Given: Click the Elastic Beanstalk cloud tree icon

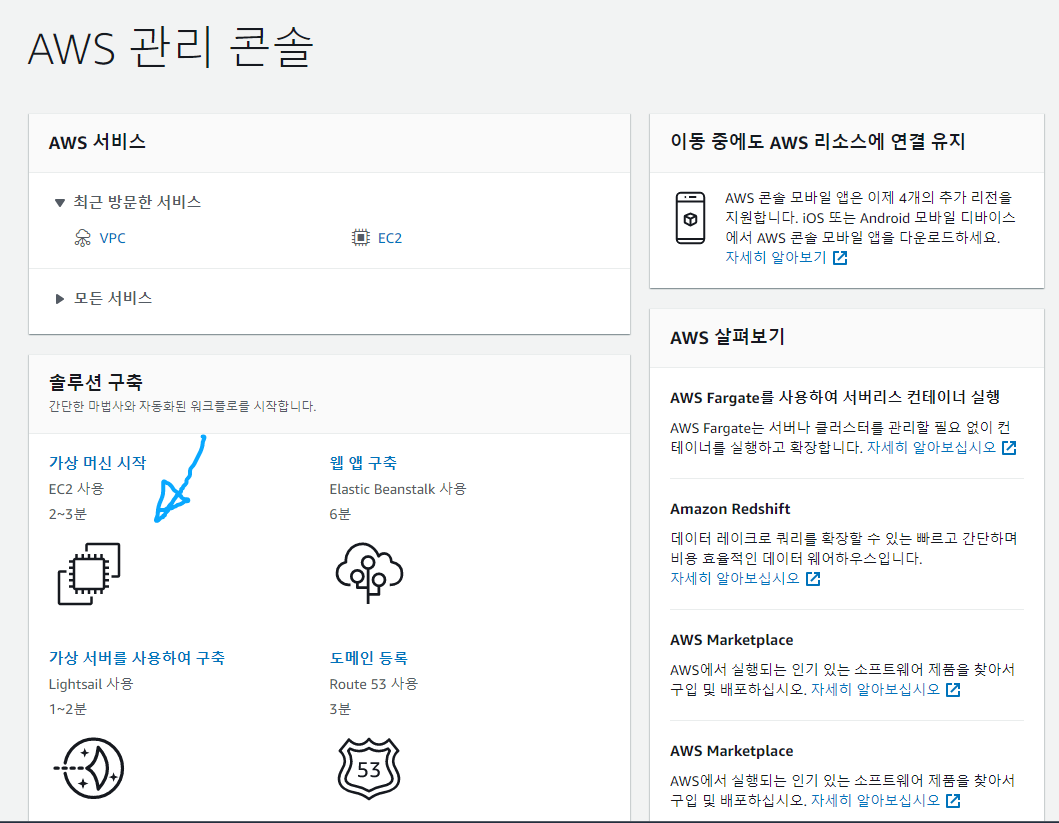Looking at the screenshot, I should (x=369, y=573).
